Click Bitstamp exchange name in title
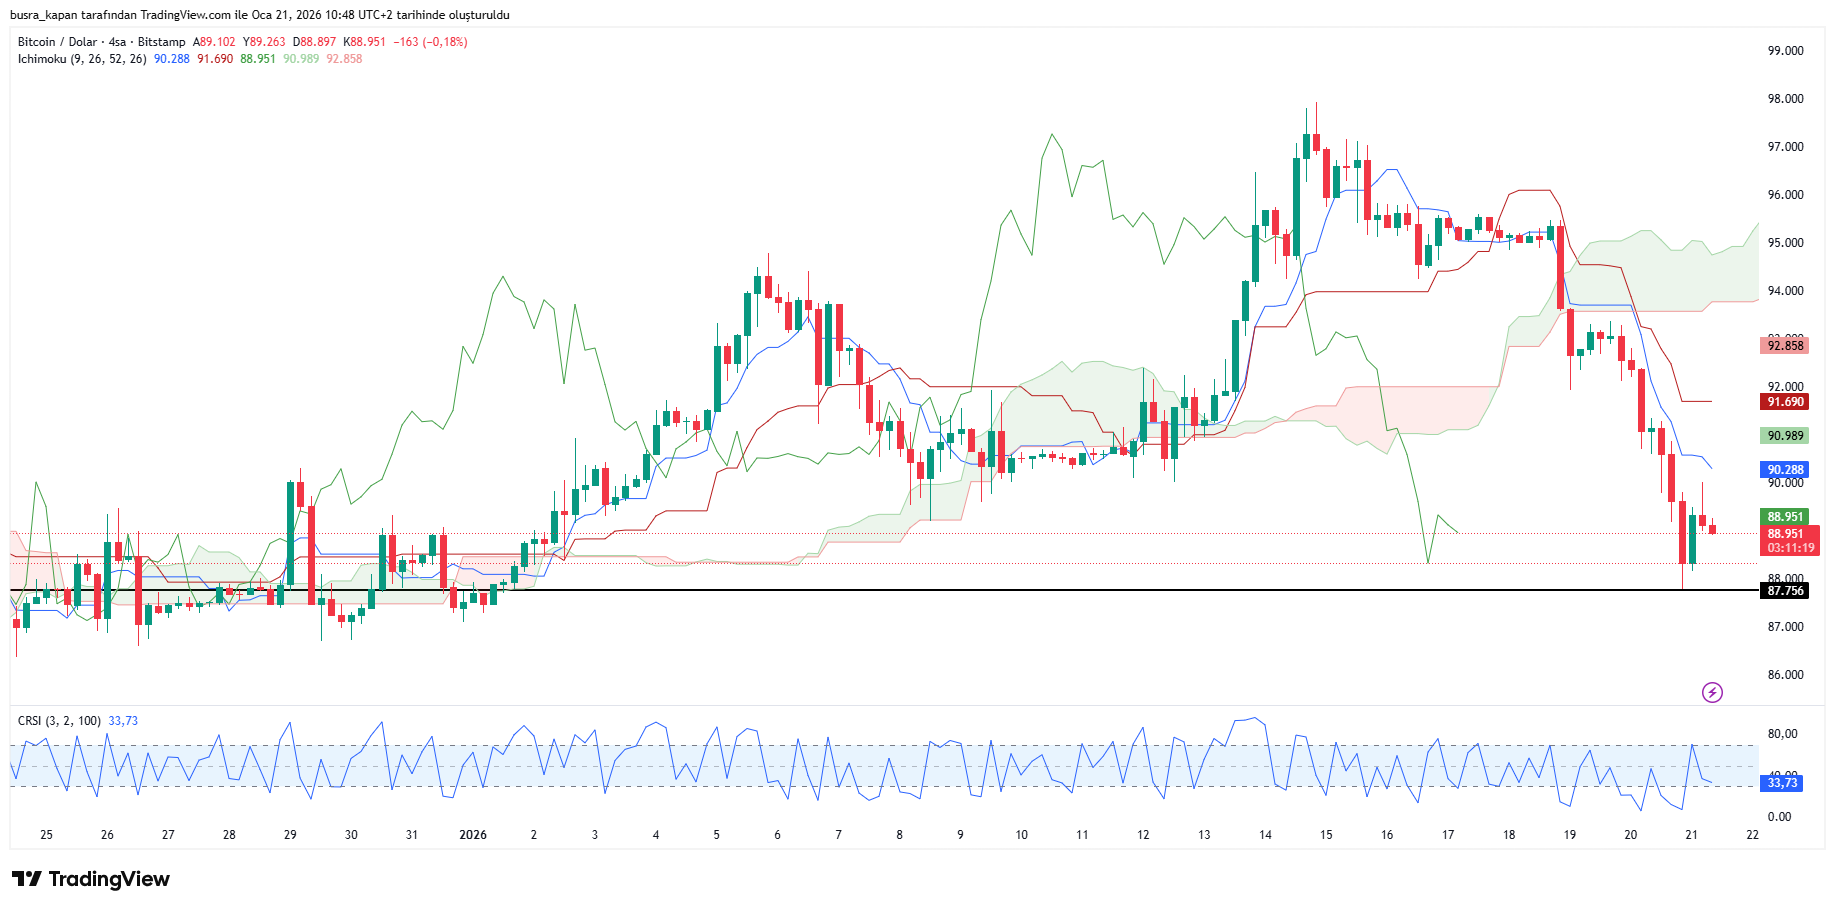1835x909 pixels. pyautogui.click(x=161, y=42)
